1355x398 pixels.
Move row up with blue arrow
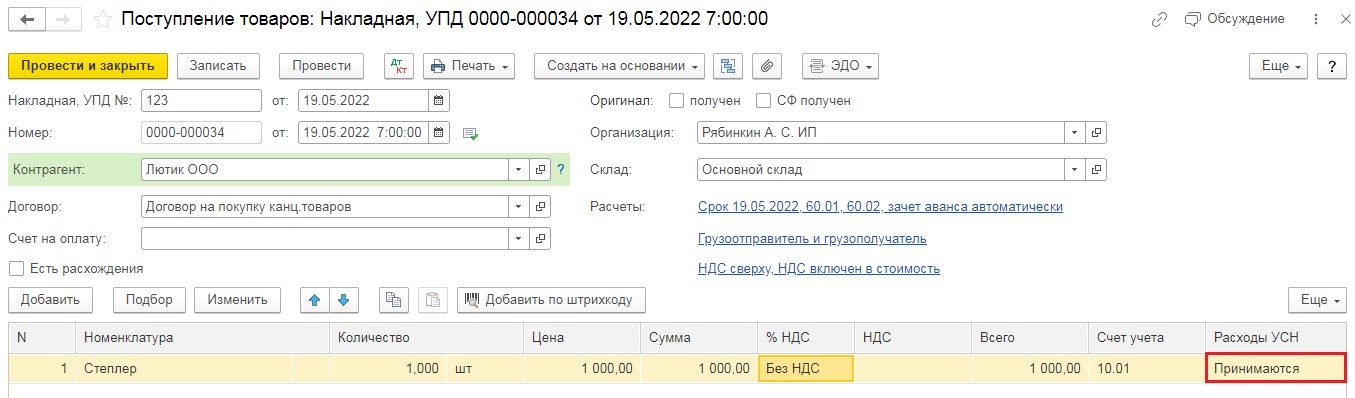(316, 300)
